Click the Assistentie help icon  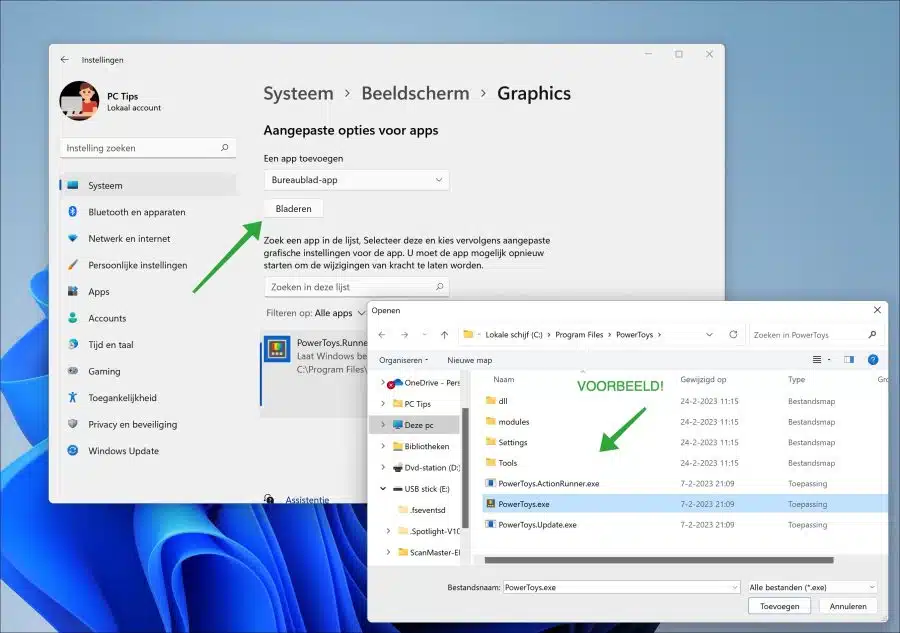click(x=269, y=499)
